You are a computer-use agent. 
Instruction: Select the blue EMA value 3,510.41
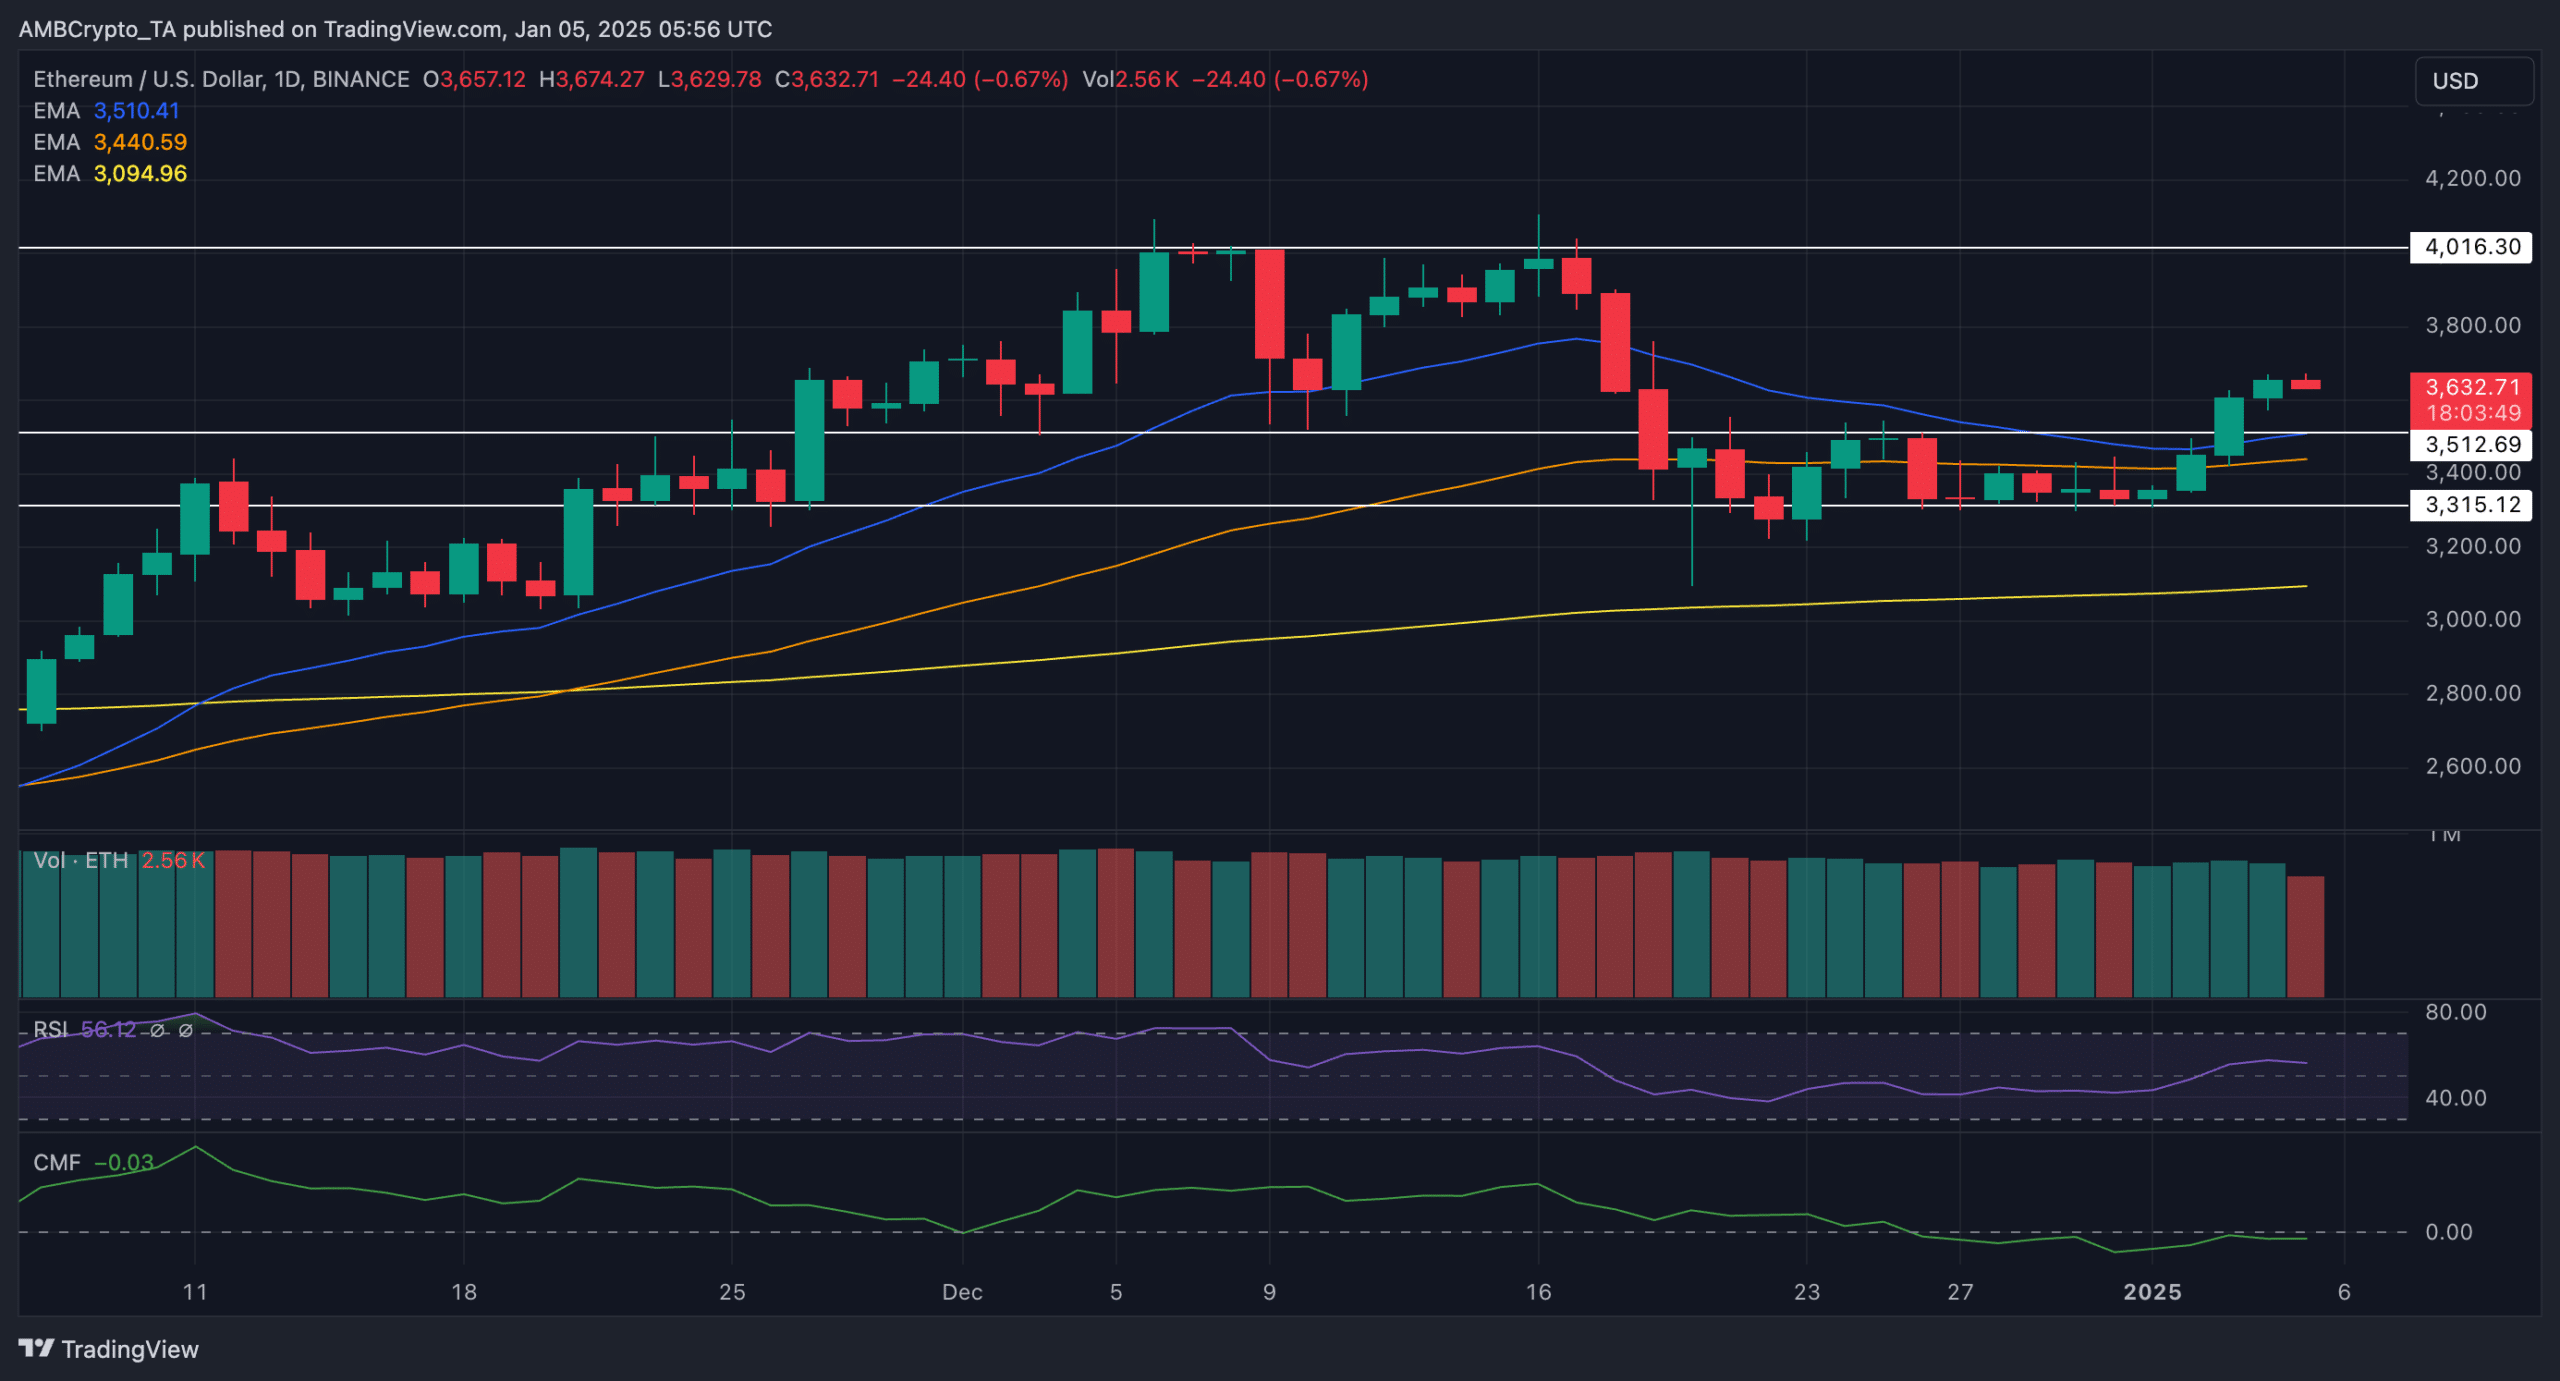[137, 111]
